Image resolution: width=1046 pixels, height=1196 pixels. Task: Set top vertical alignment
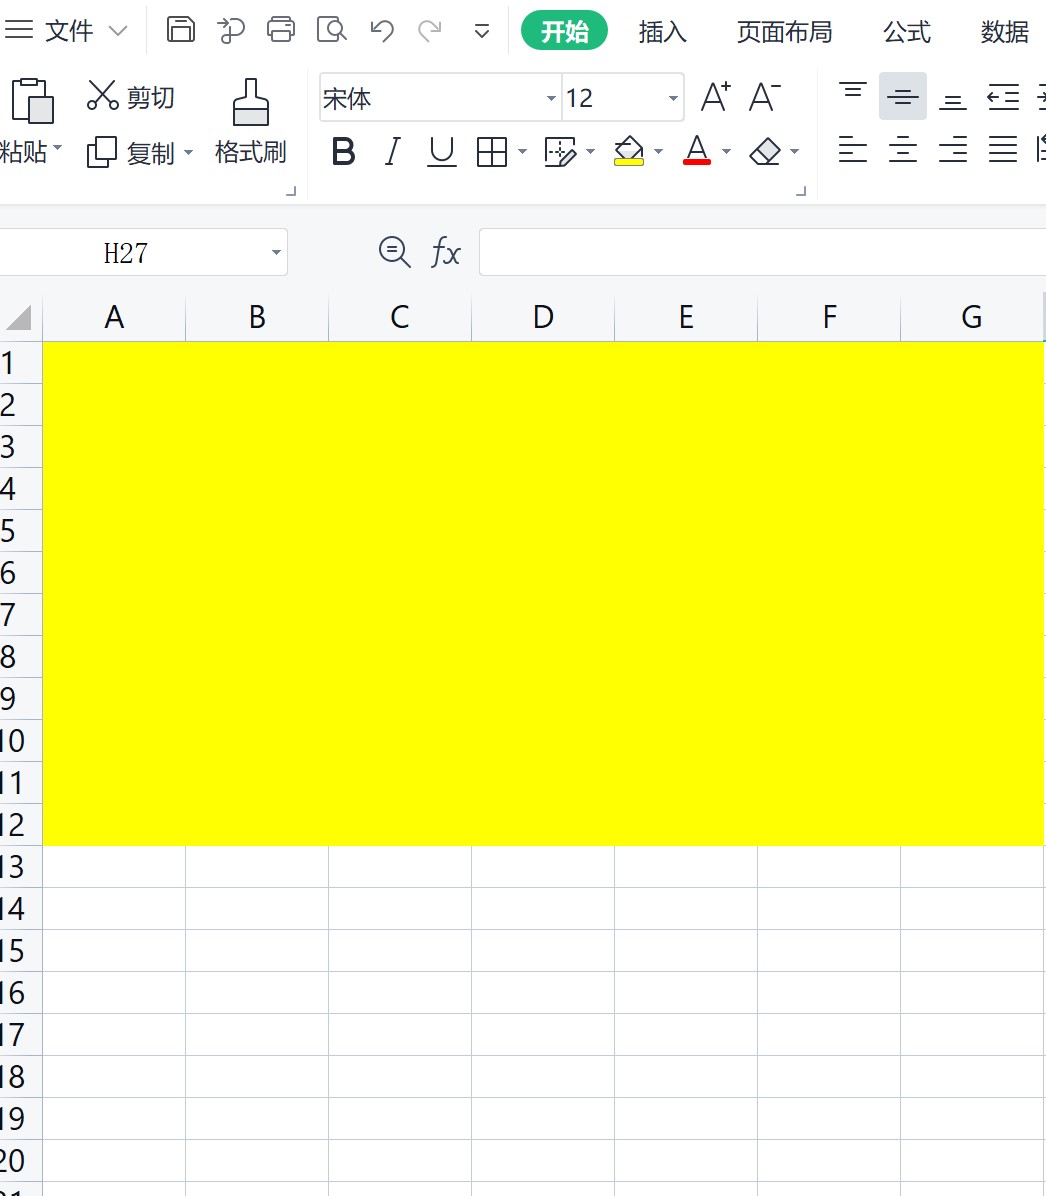click(852, 91)
